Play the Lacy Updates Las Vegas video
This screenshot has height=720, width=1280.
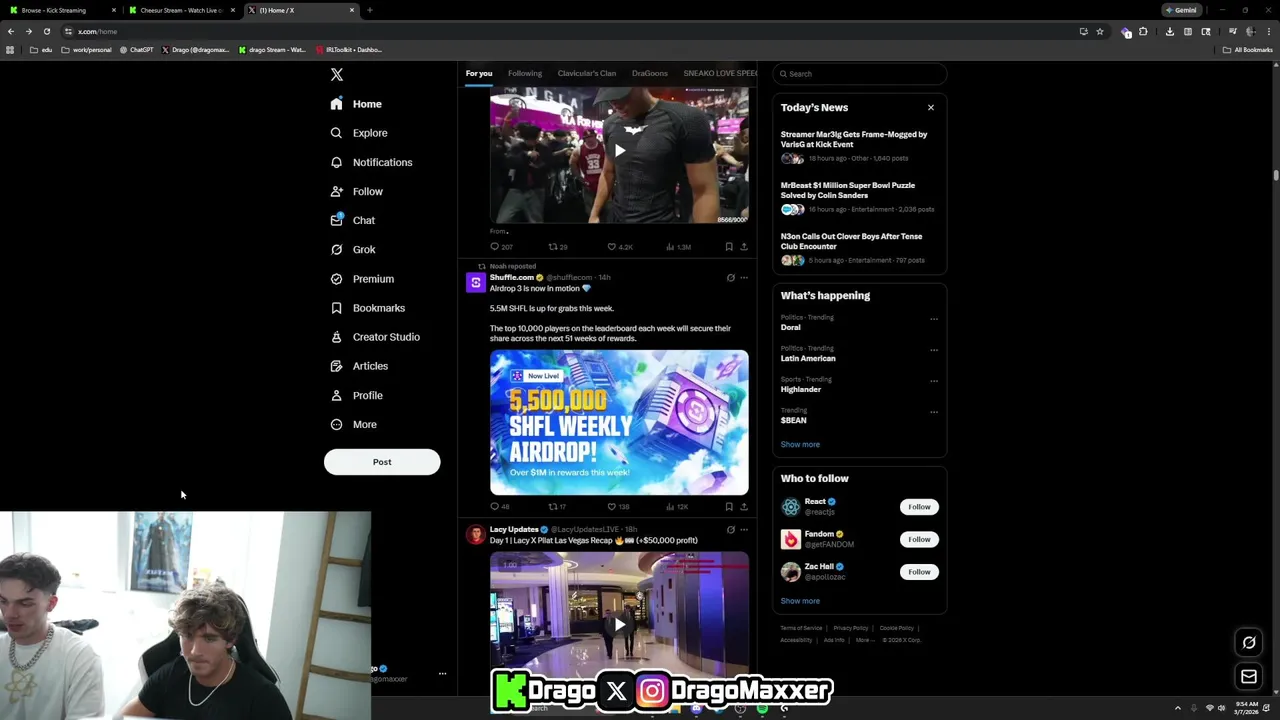(x=619, y=624)
